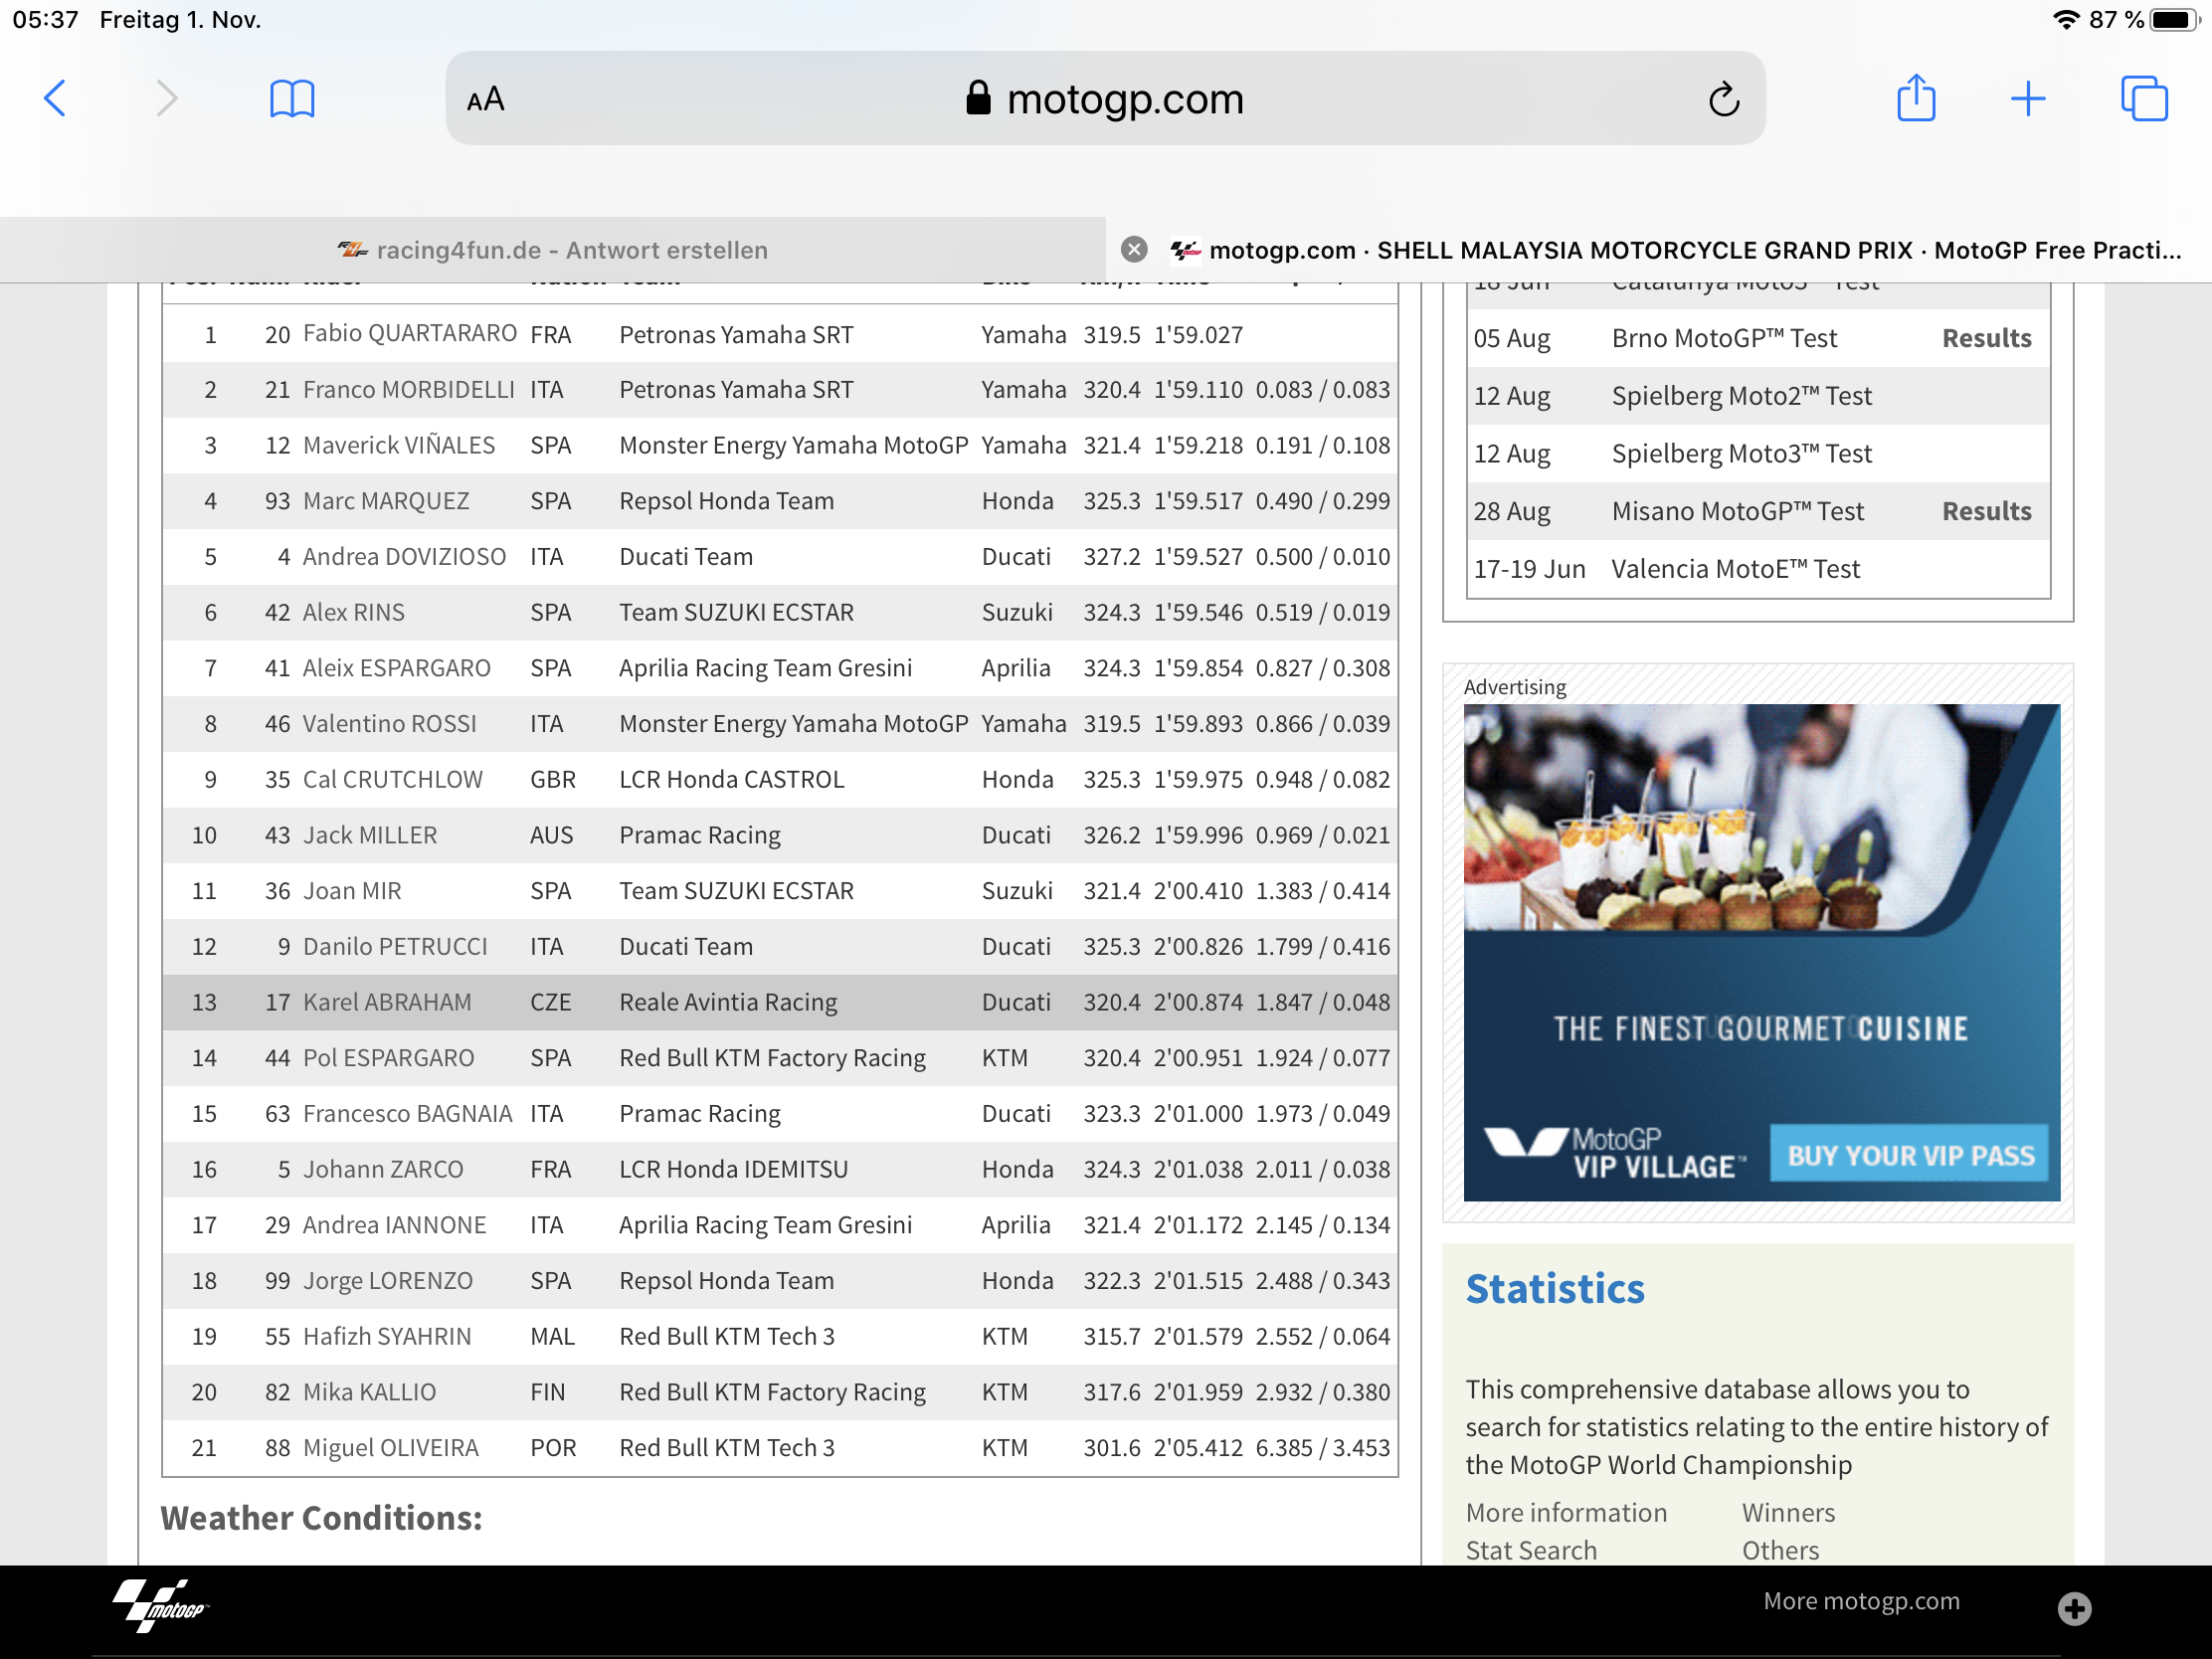
Task: Open the bookmarks book icon
Action: pos(292,98)
